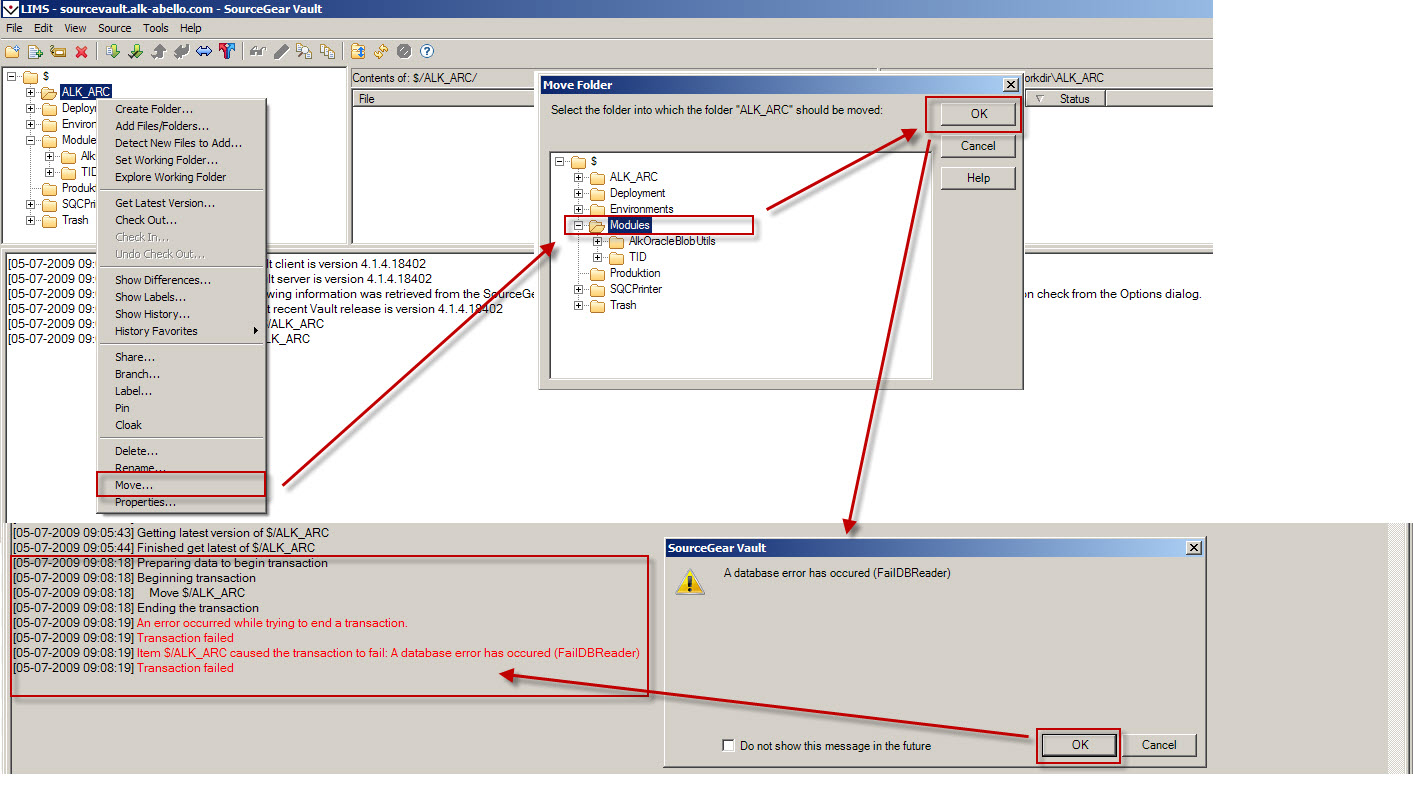1413x800 pixels.
Task: Click the Create Folder toolbar icon
Action: pyautogui.click(x=12, y=51)
